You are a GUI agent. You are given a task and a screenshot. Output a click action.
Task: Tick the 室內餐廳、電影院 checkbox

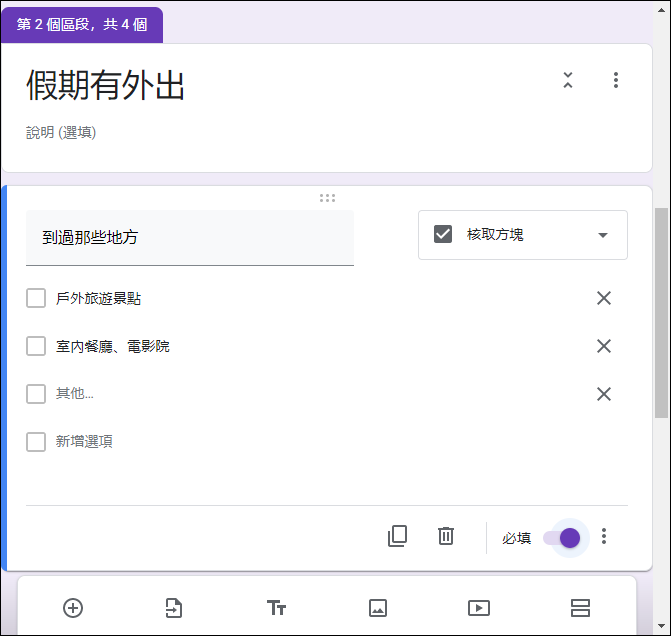click(x=36, y=346)
